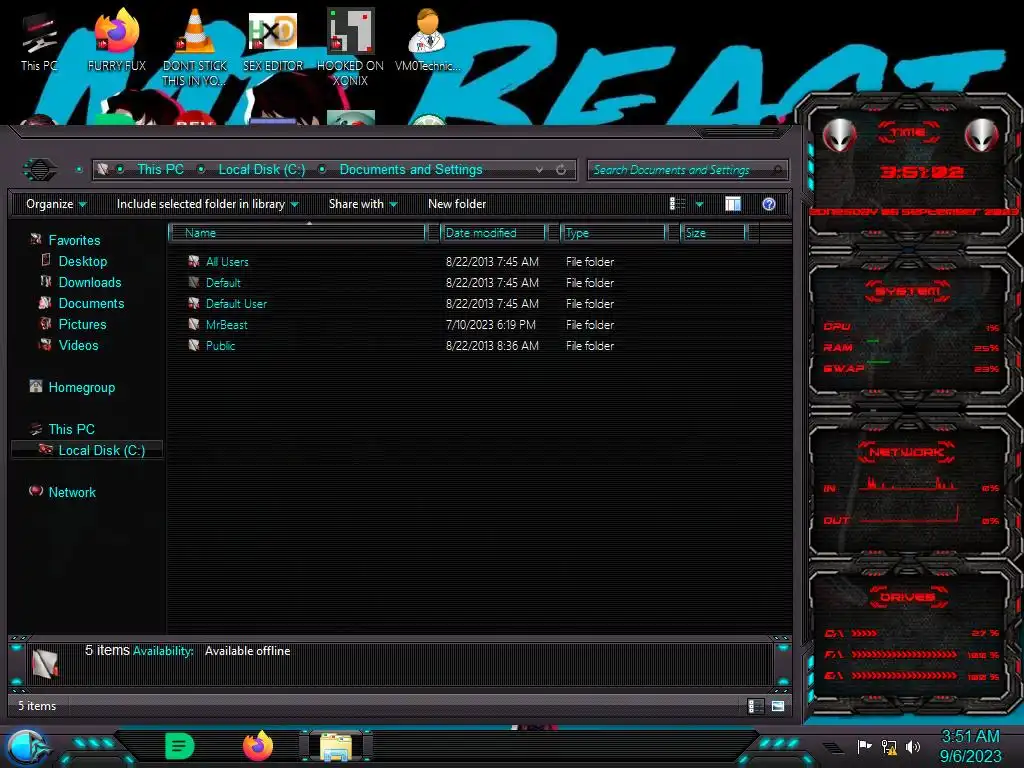Open volume speaker tray icon
This screenshot has width=1024, height=768.
tap(913, 746)
